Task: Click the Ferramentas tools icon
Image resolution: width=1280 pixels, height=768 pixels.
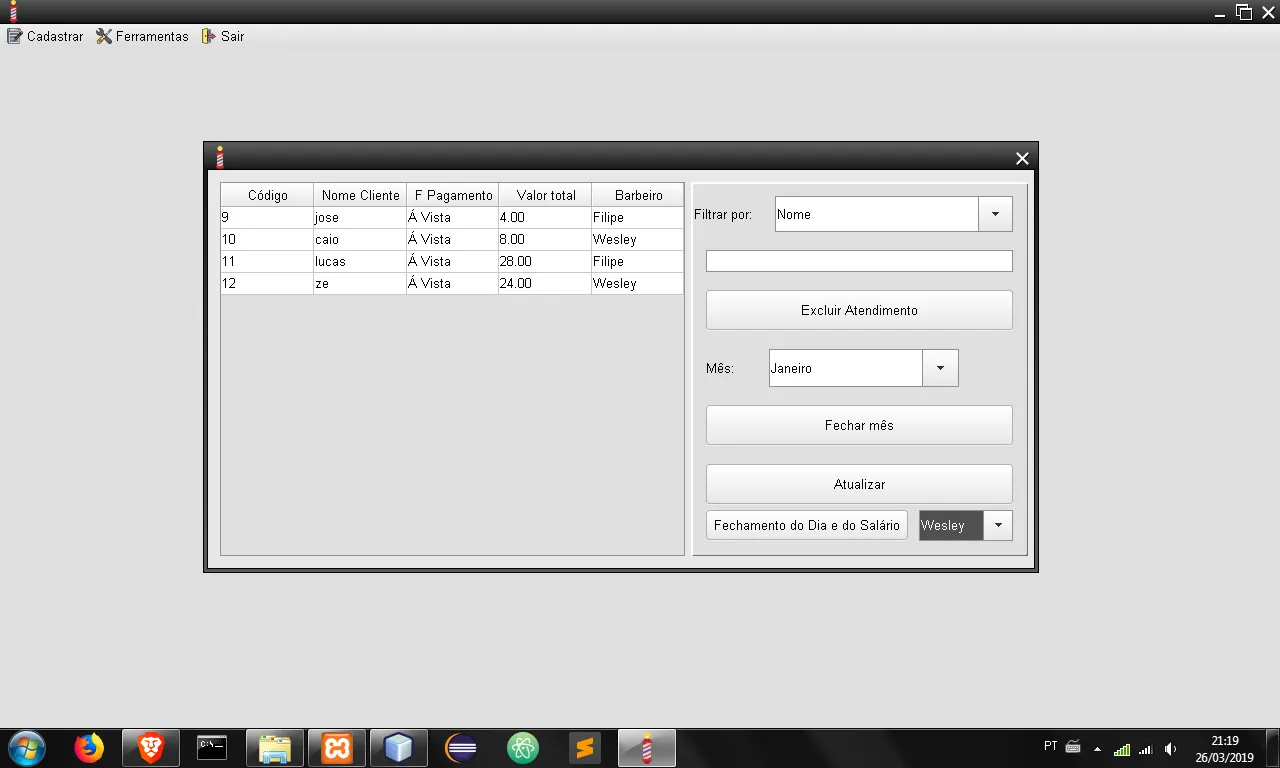Action: pos(104,36)
